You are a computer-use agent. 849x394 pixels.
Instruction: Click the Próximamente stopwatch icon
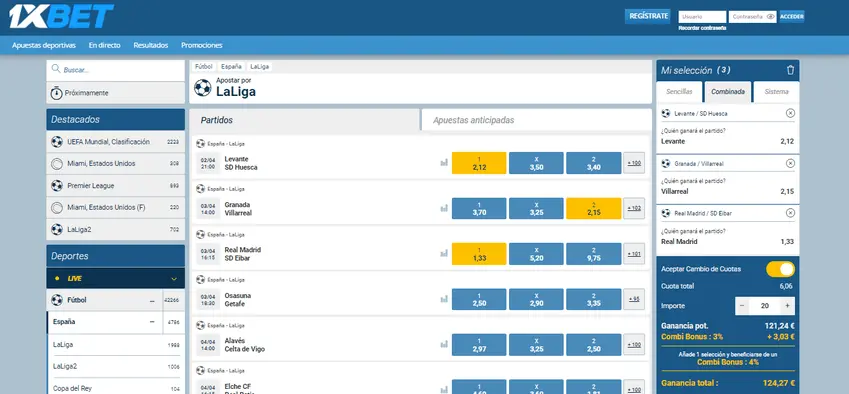[56, 93]
